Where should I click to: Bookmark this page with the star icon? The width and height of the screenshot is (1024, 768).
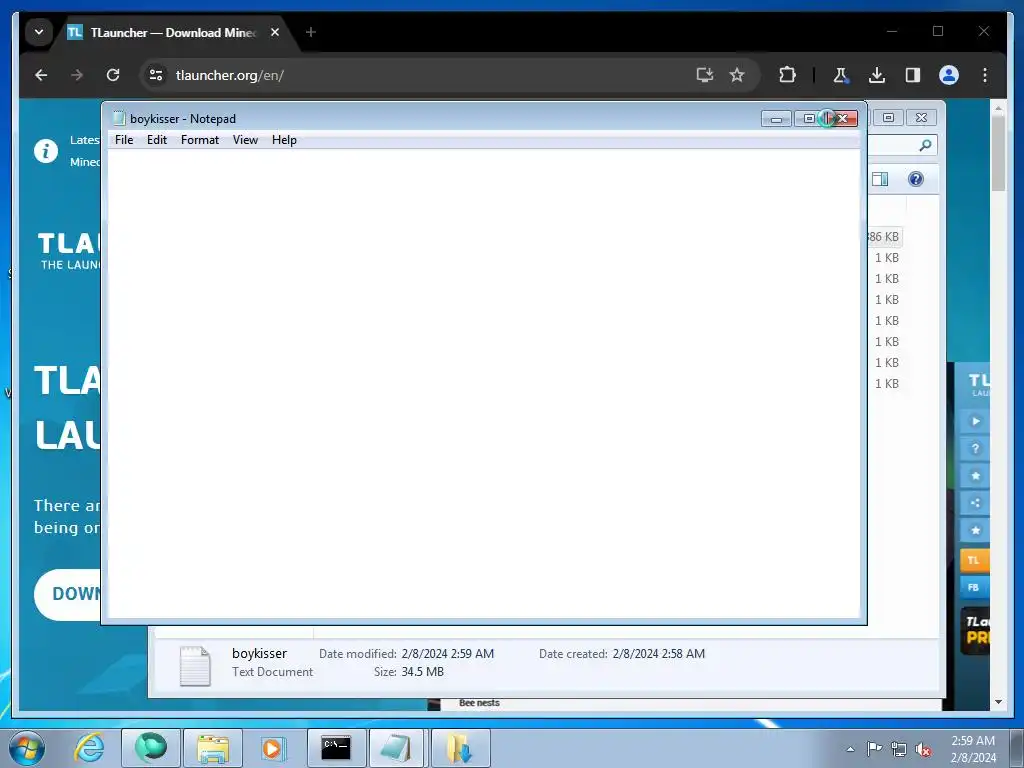coord(737,75)
